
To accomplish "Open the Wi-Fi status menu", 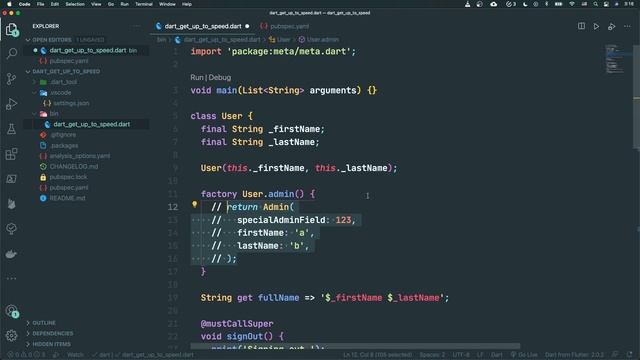I will pos(572,4).
